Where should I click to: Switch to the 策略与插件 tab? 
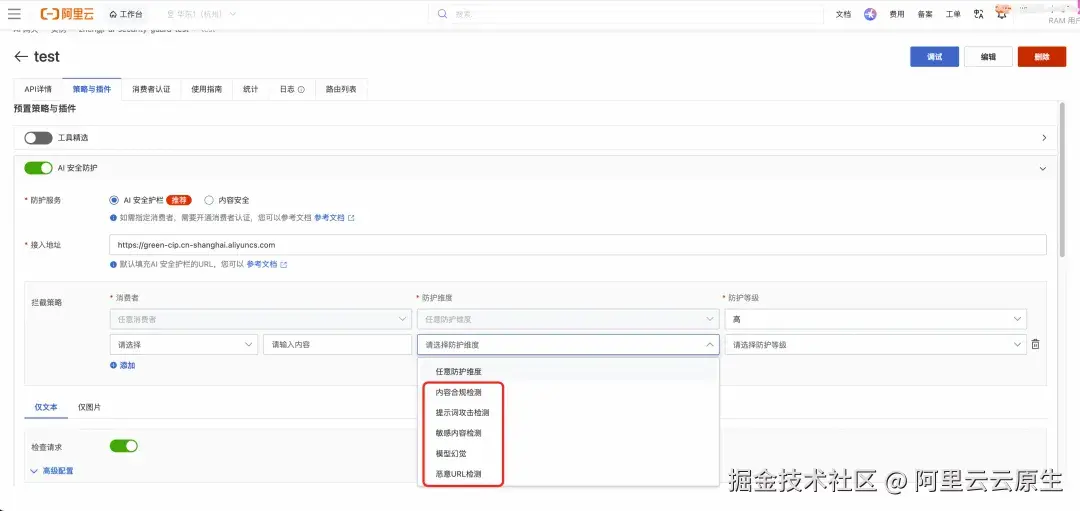point(92,90)
